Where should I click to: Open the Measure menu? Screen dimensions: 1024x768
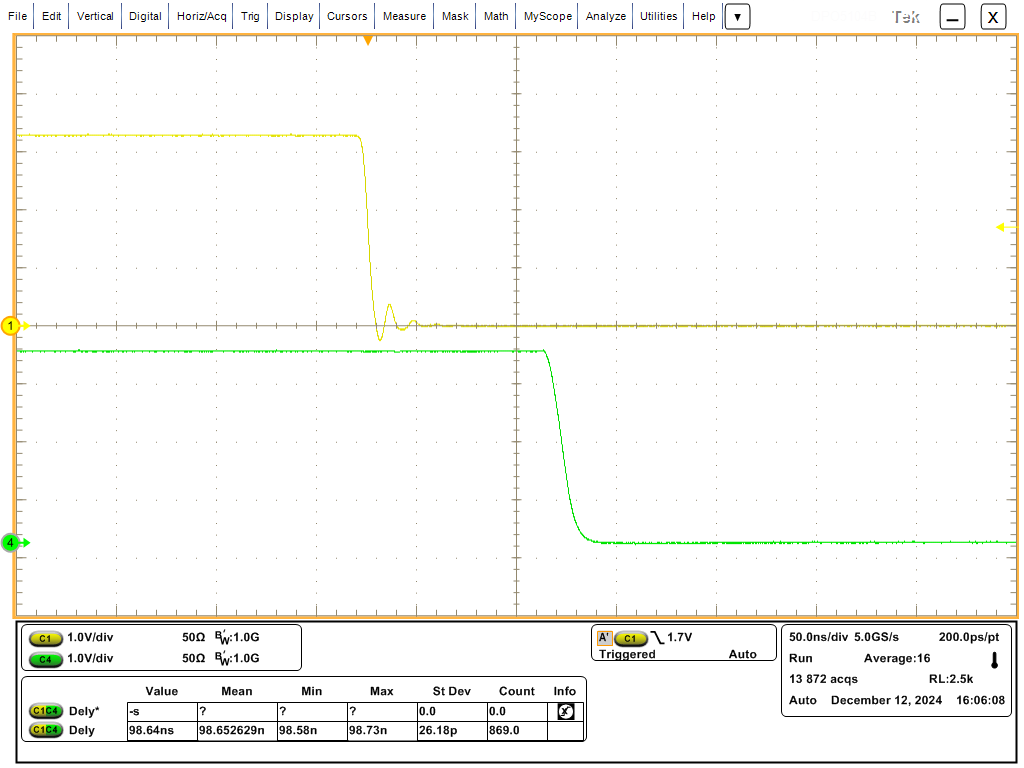pos(404,16)
